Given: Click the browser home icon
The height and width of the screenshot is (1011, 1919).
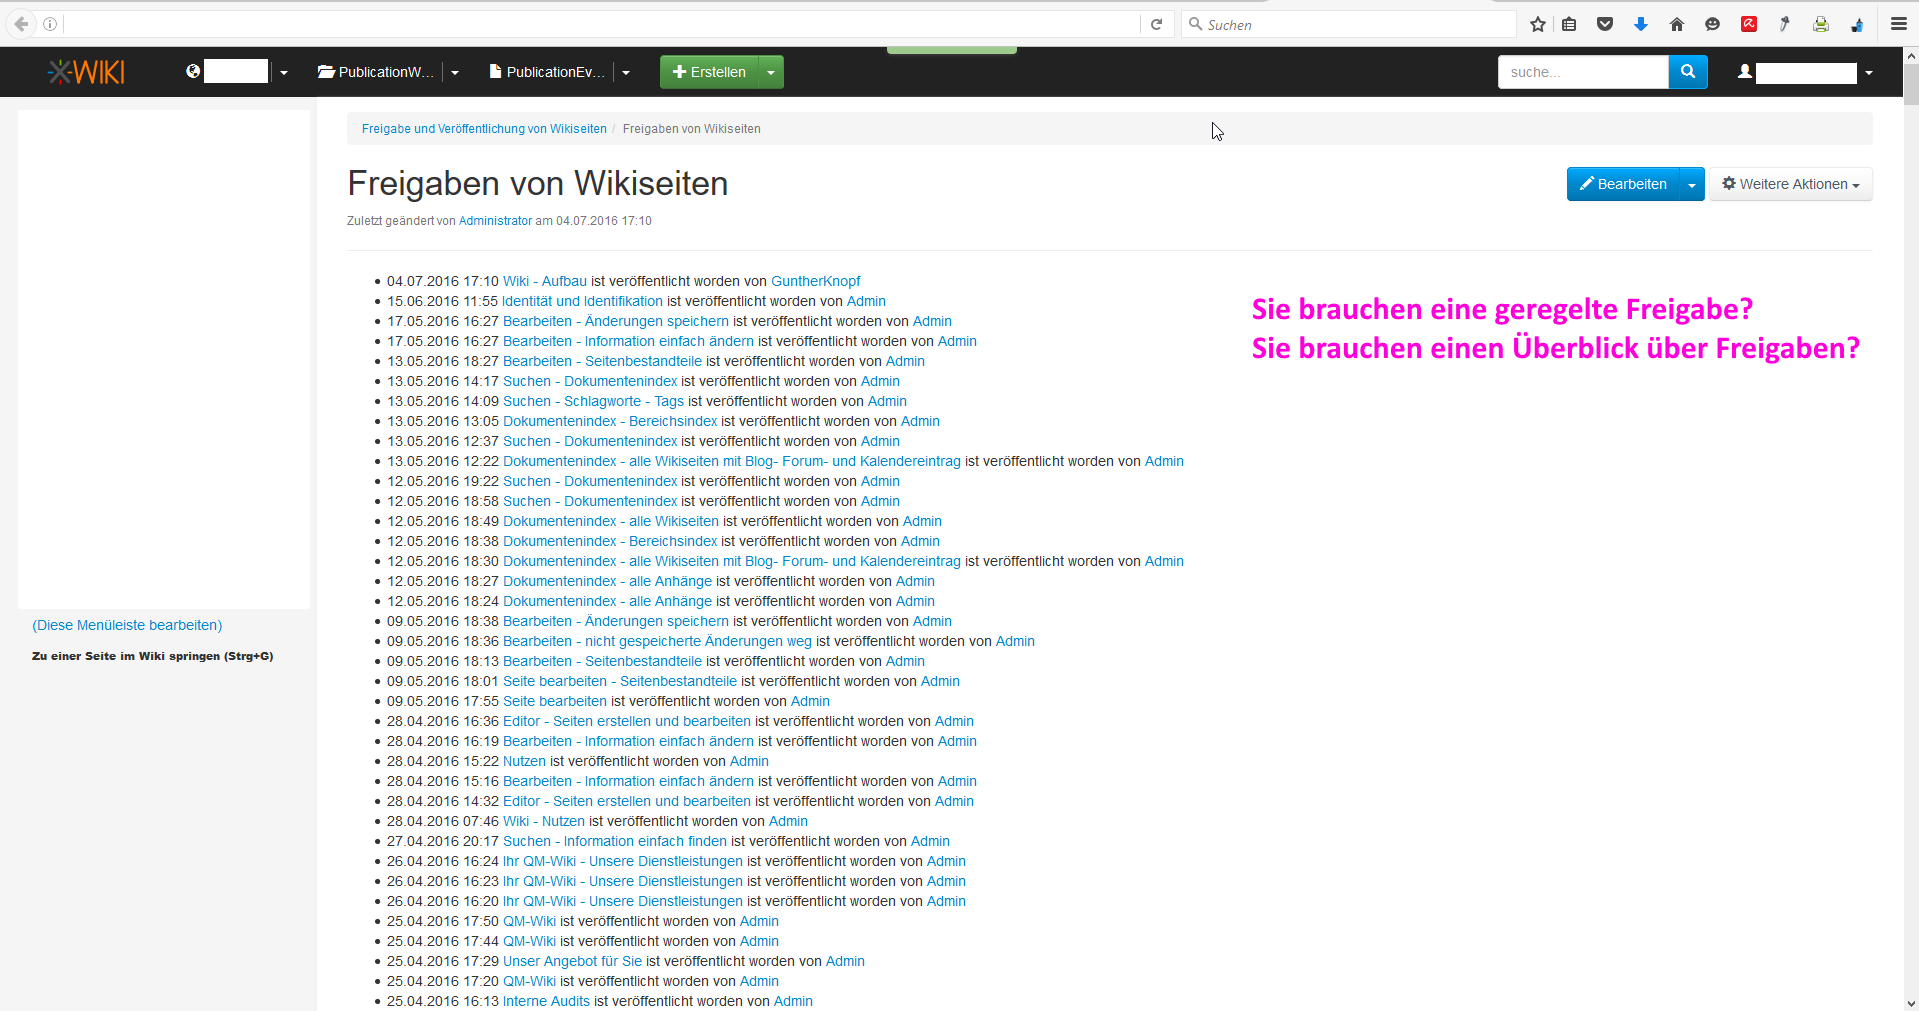Looking at the screenshot, I should click(x=1677, y=25).
